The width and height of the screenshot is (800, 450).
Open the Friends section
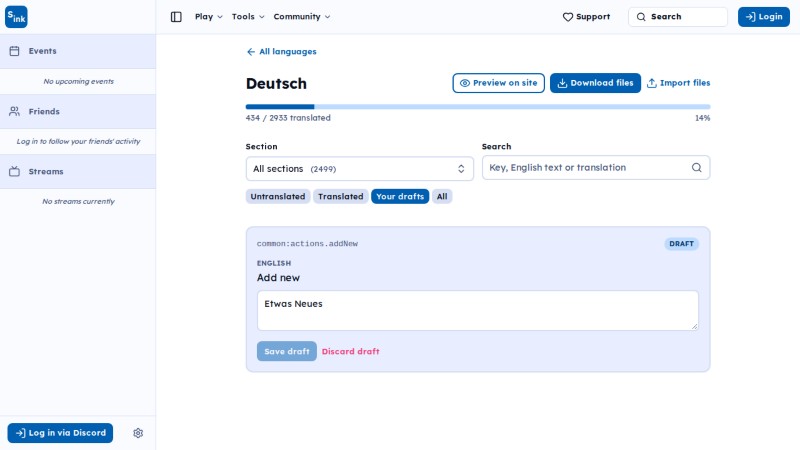tap(78, 111)
